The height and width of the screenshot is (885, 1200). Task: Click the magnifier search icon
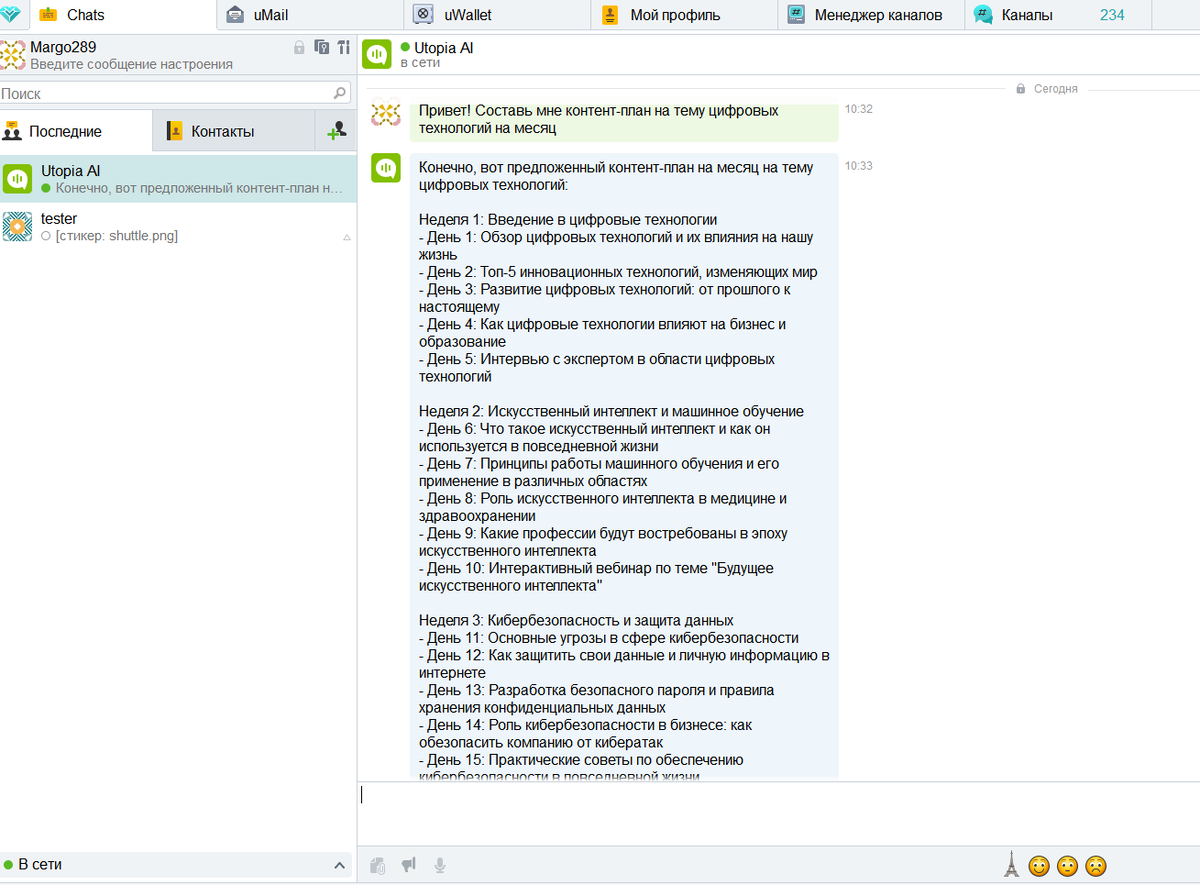(x=340, y=93)
